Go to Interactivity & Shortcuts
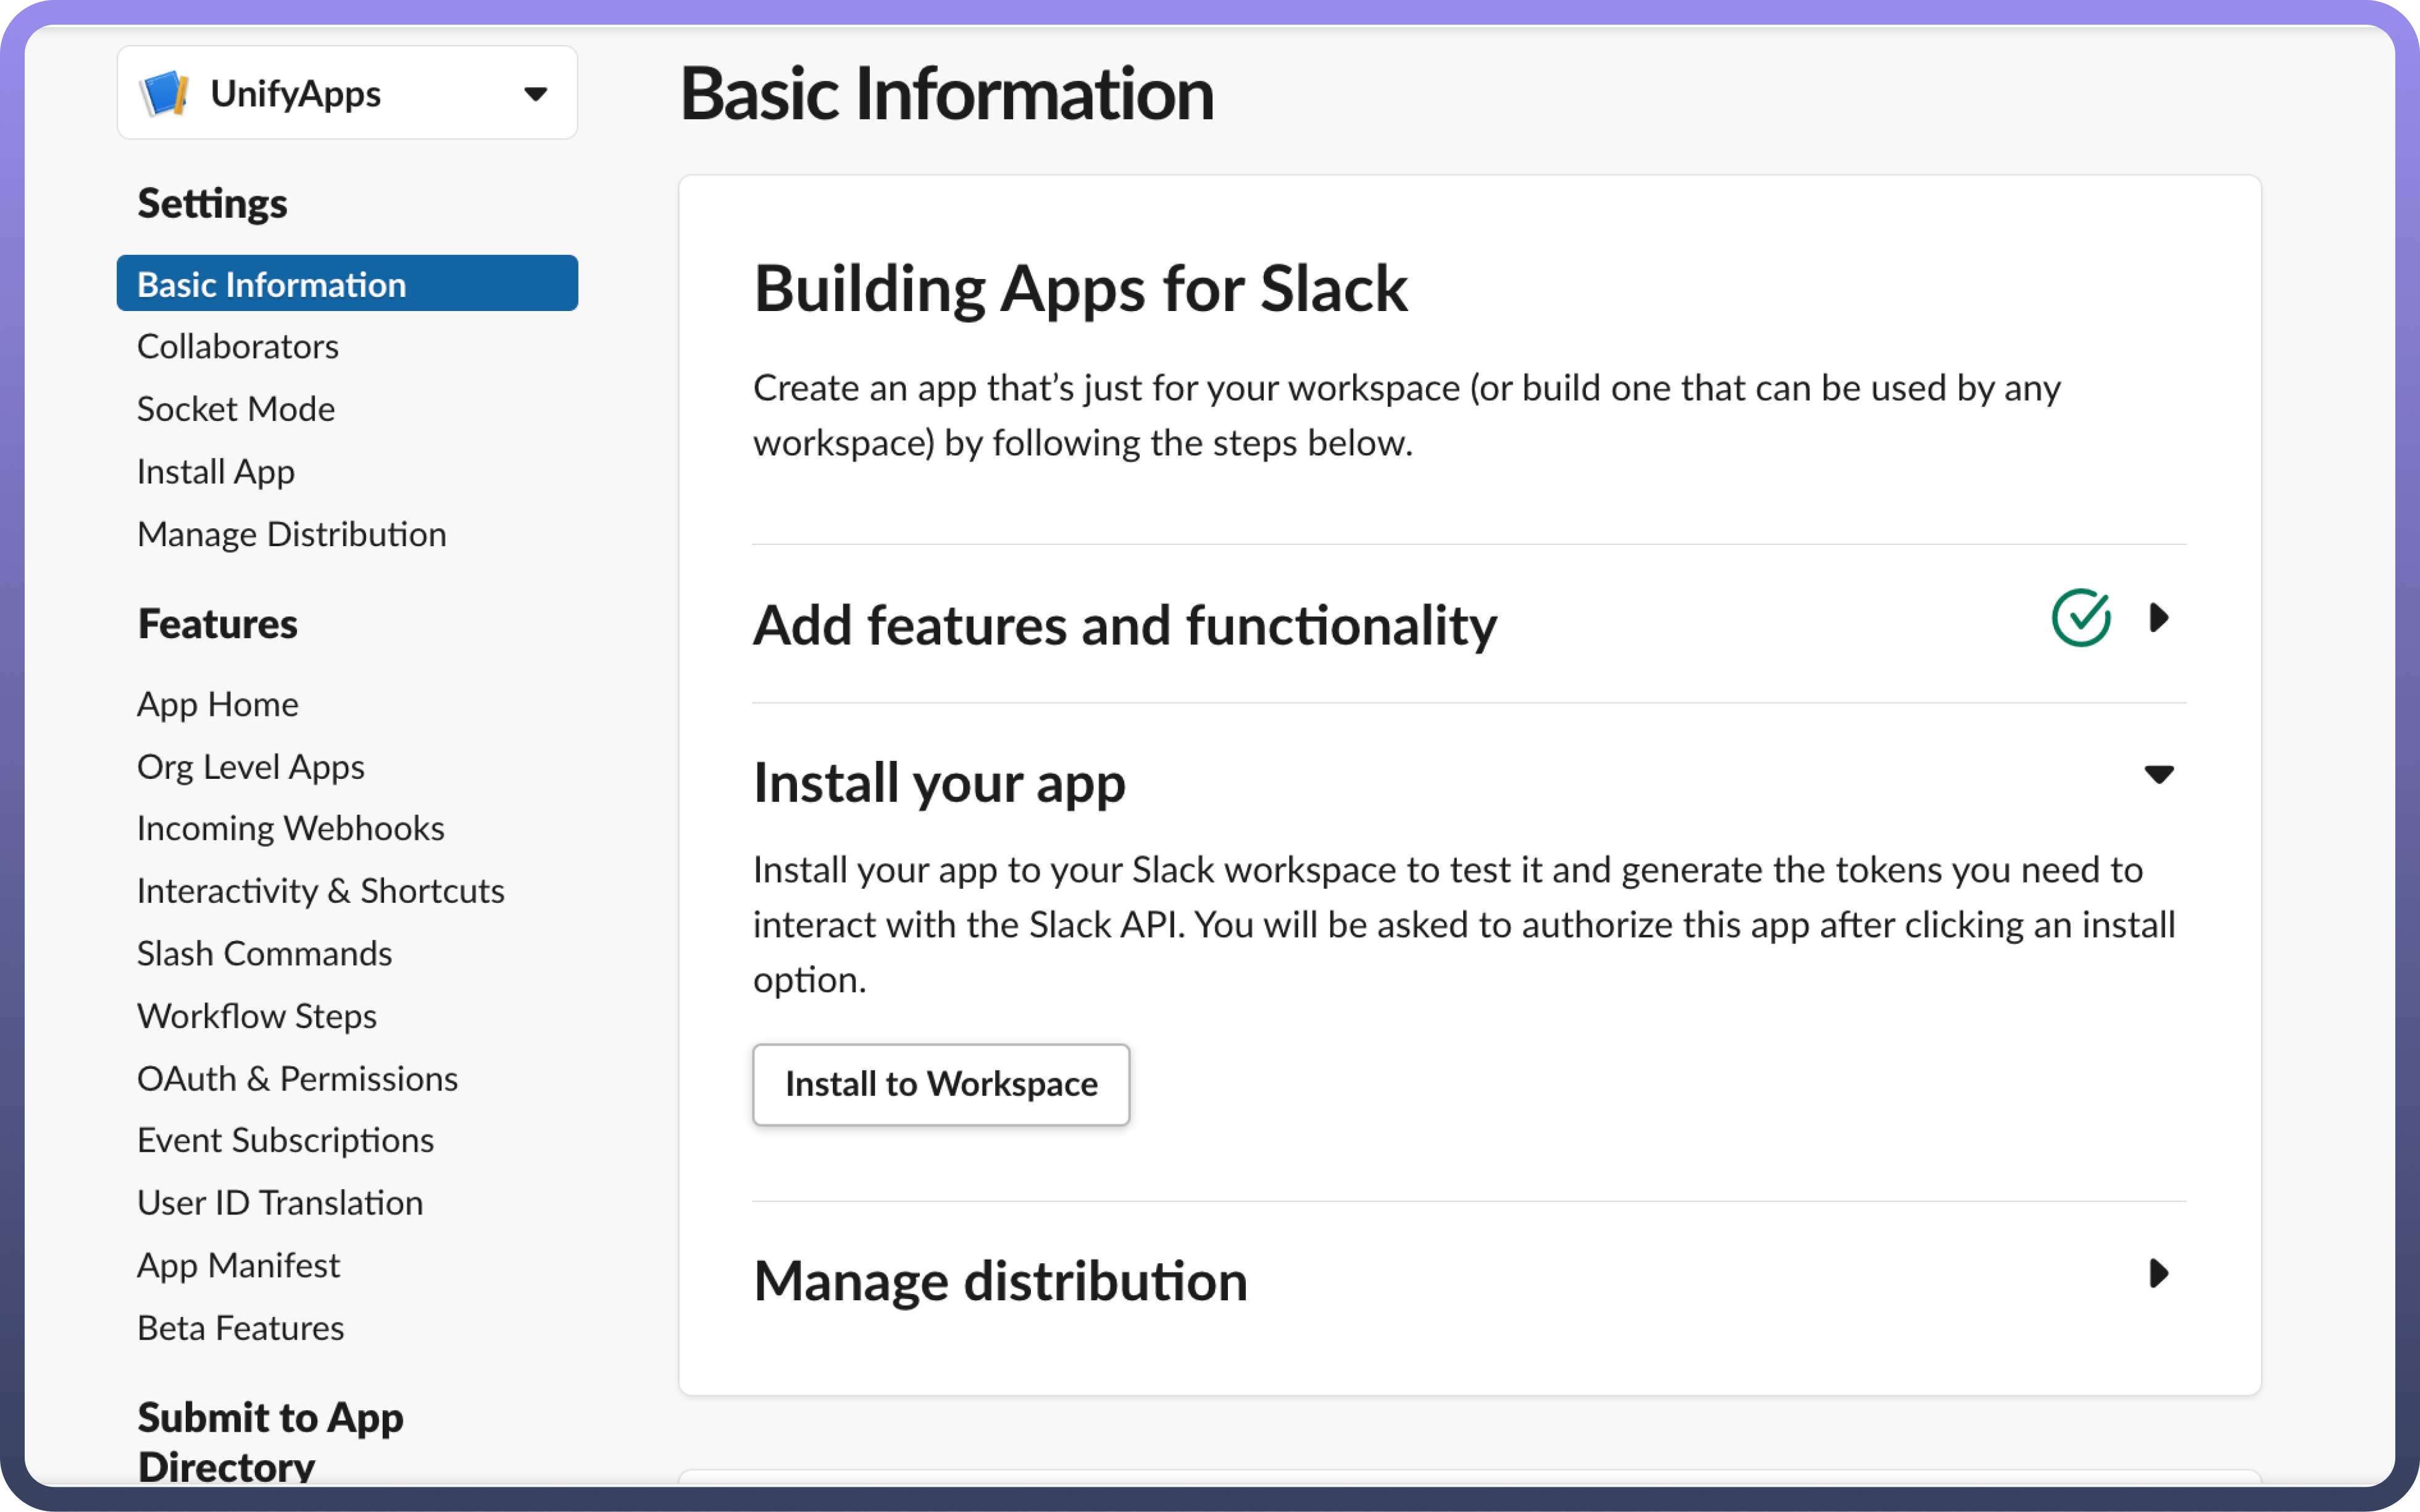Viewport: 2420px width, 1512px height. [320, 891]
